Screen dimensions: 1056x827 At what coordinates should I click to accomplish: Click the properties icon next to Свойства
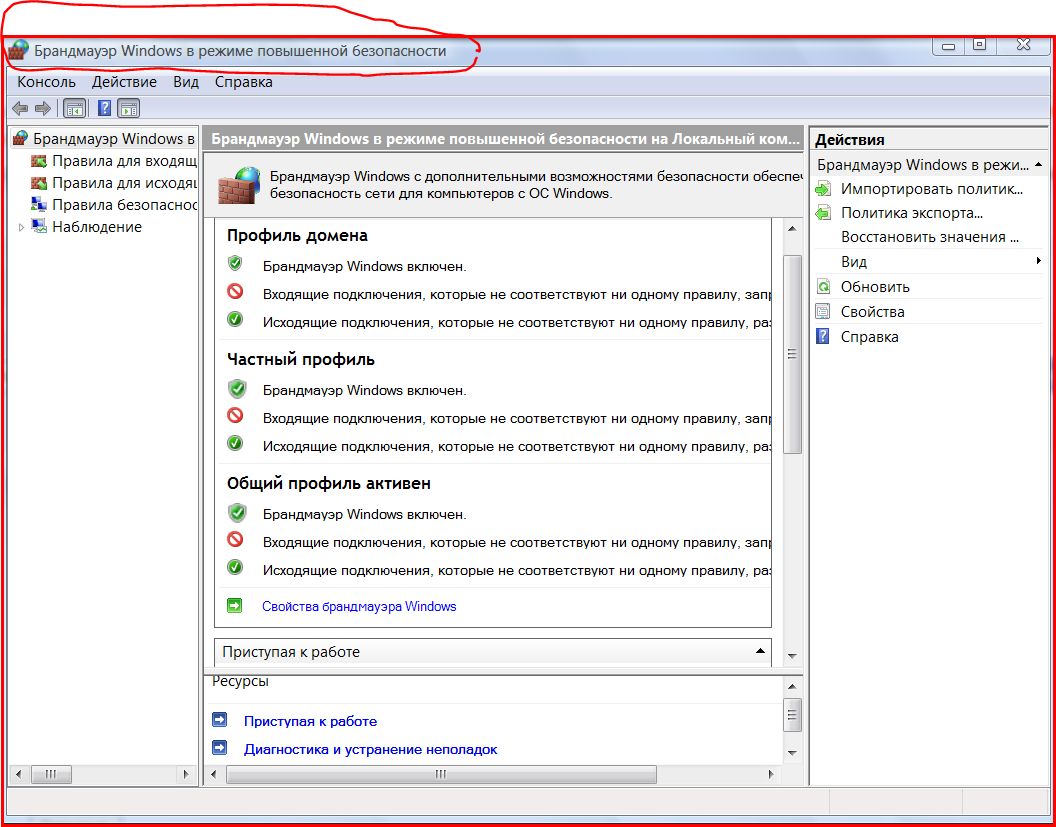point(823,312)
